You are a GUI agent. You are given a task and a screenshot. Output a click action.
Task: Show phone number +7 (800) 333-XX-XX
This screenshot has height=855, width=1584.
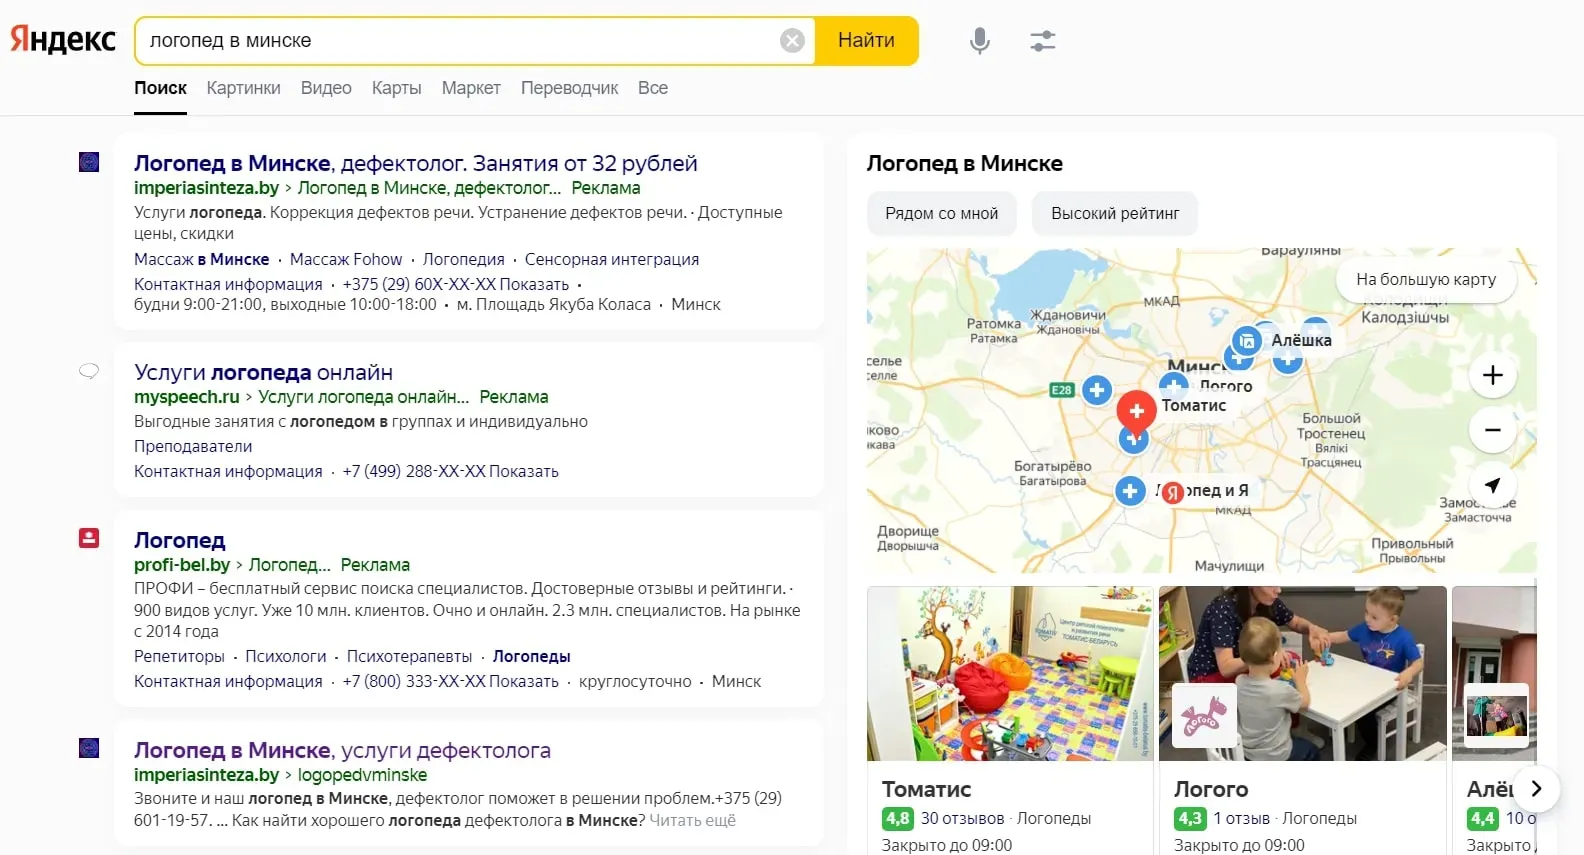click(x=450, y=681)
